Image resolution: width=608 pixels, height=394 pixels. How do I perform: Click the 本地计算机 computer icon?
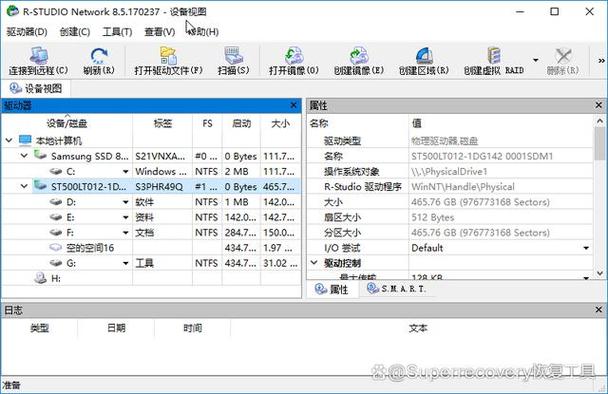[25, 140]
